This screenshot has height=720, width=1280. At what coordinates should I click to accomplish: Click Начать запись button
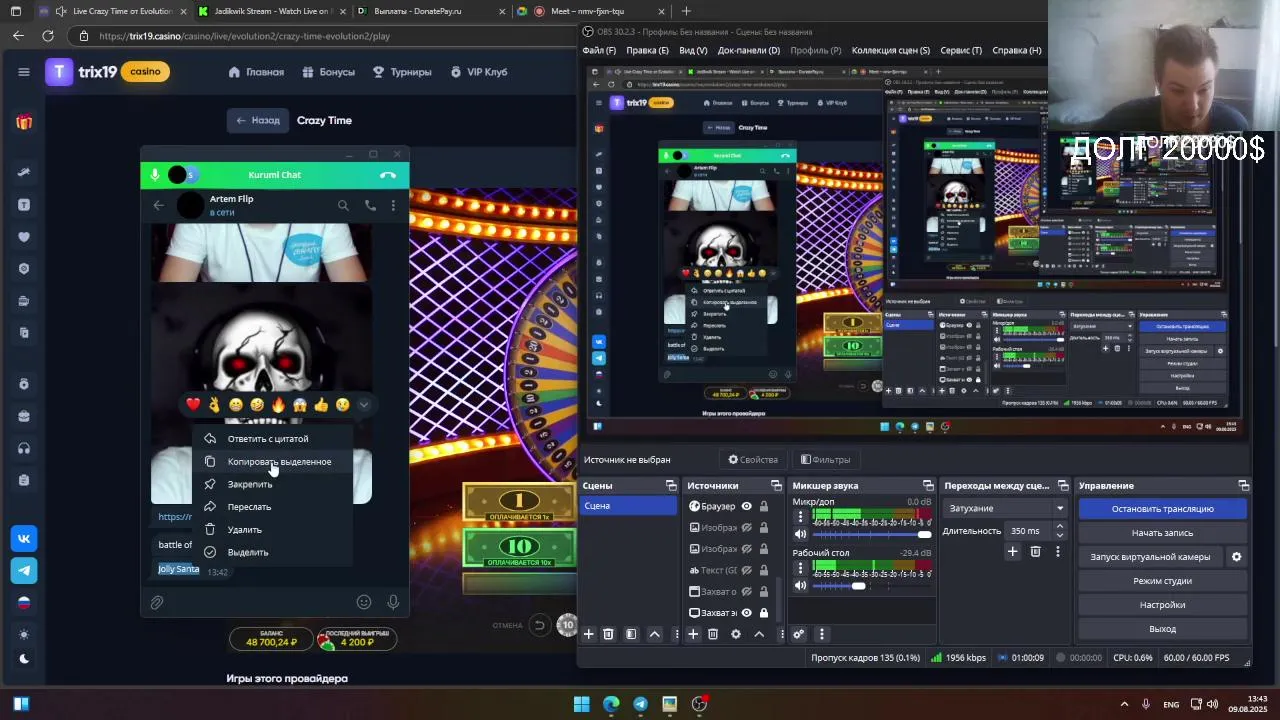(x=1162, y=533)
